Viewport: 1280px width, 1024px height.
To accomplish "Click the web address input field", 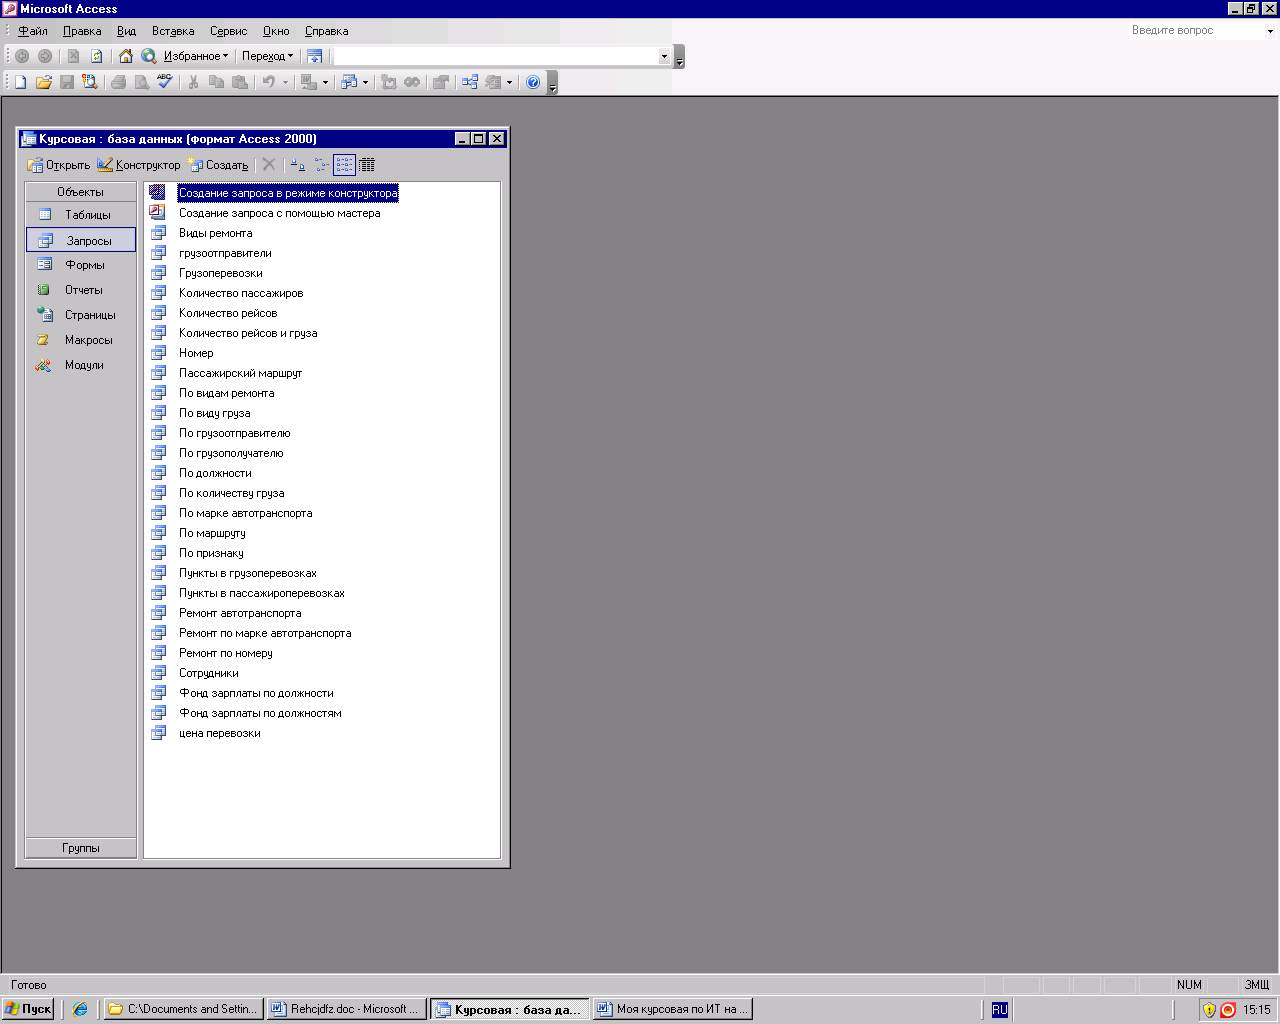I will click(495, 57).
